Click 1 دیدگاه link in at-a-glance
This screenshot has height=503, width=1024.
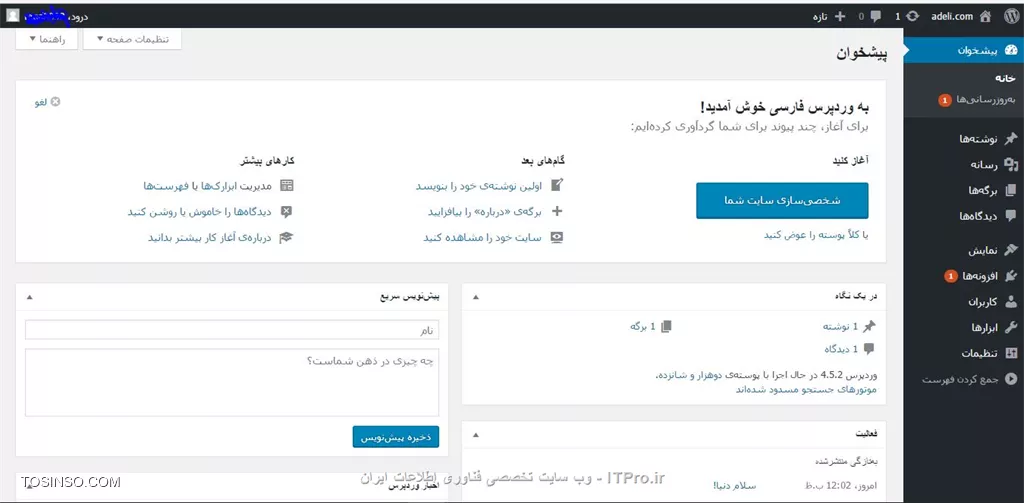click(840, 349)
